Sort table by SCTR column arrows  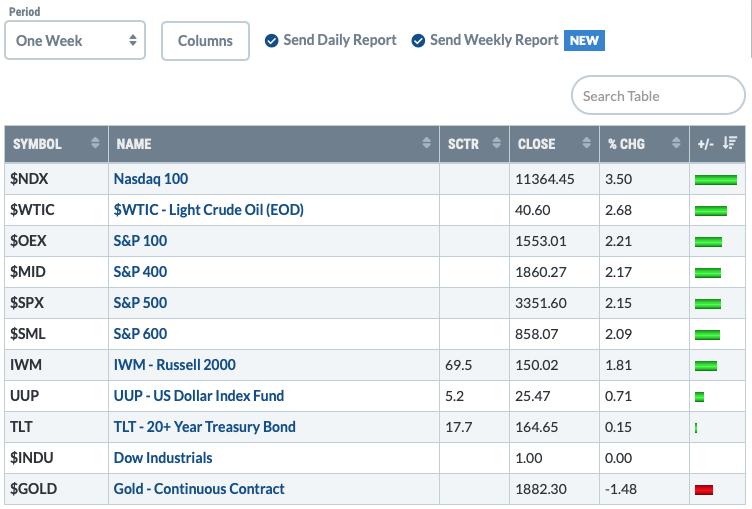click(x=496, y=143)
